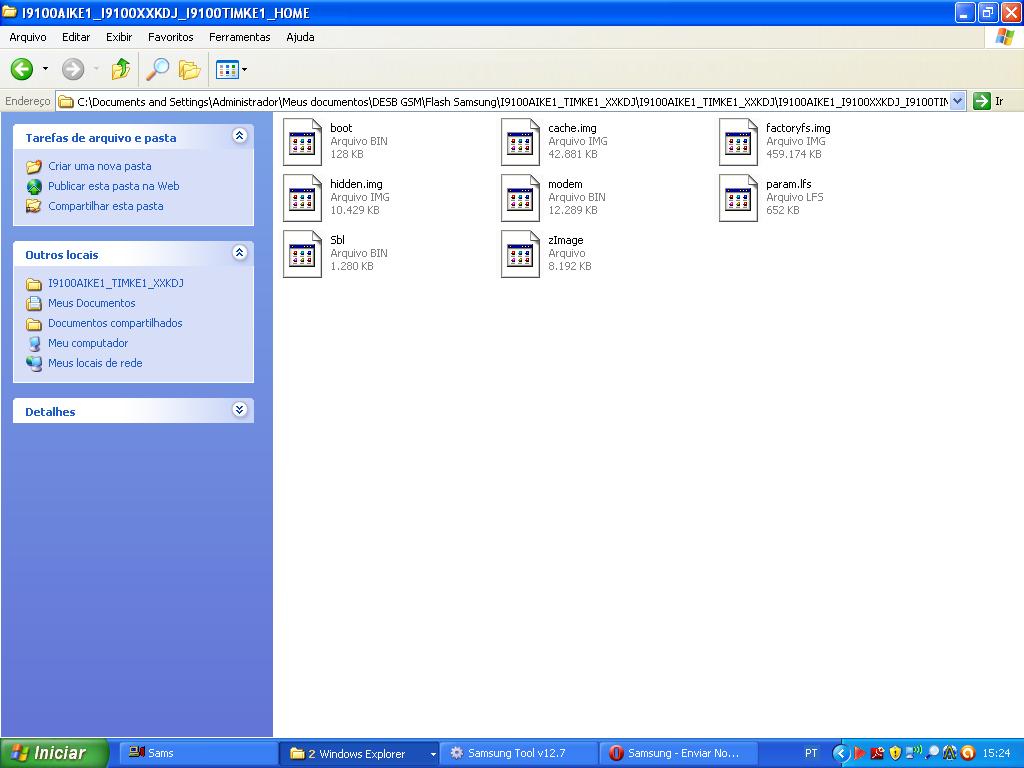This screenshot has width=1024, height=768.
Task: Select the Sbl file icon
Action: [x=302, y=254]
